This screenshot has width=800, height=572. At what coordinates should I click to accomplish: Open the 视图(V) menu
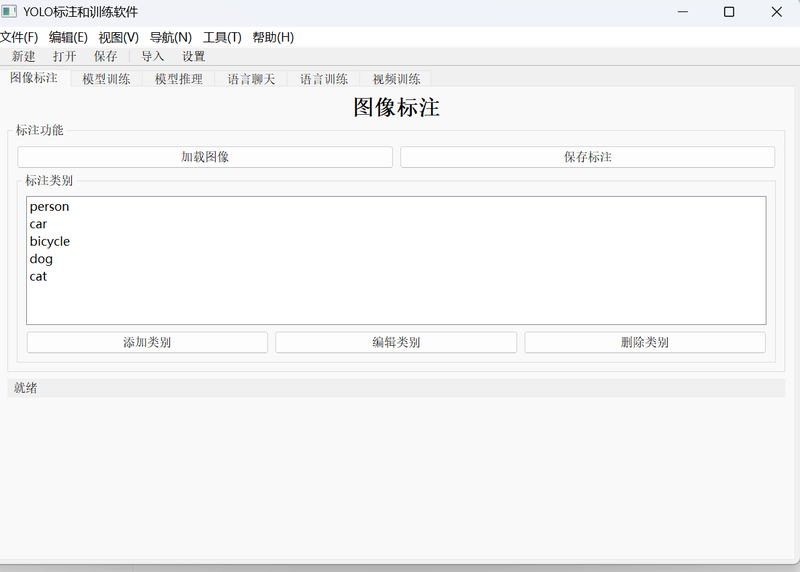[x=118, y=37]
